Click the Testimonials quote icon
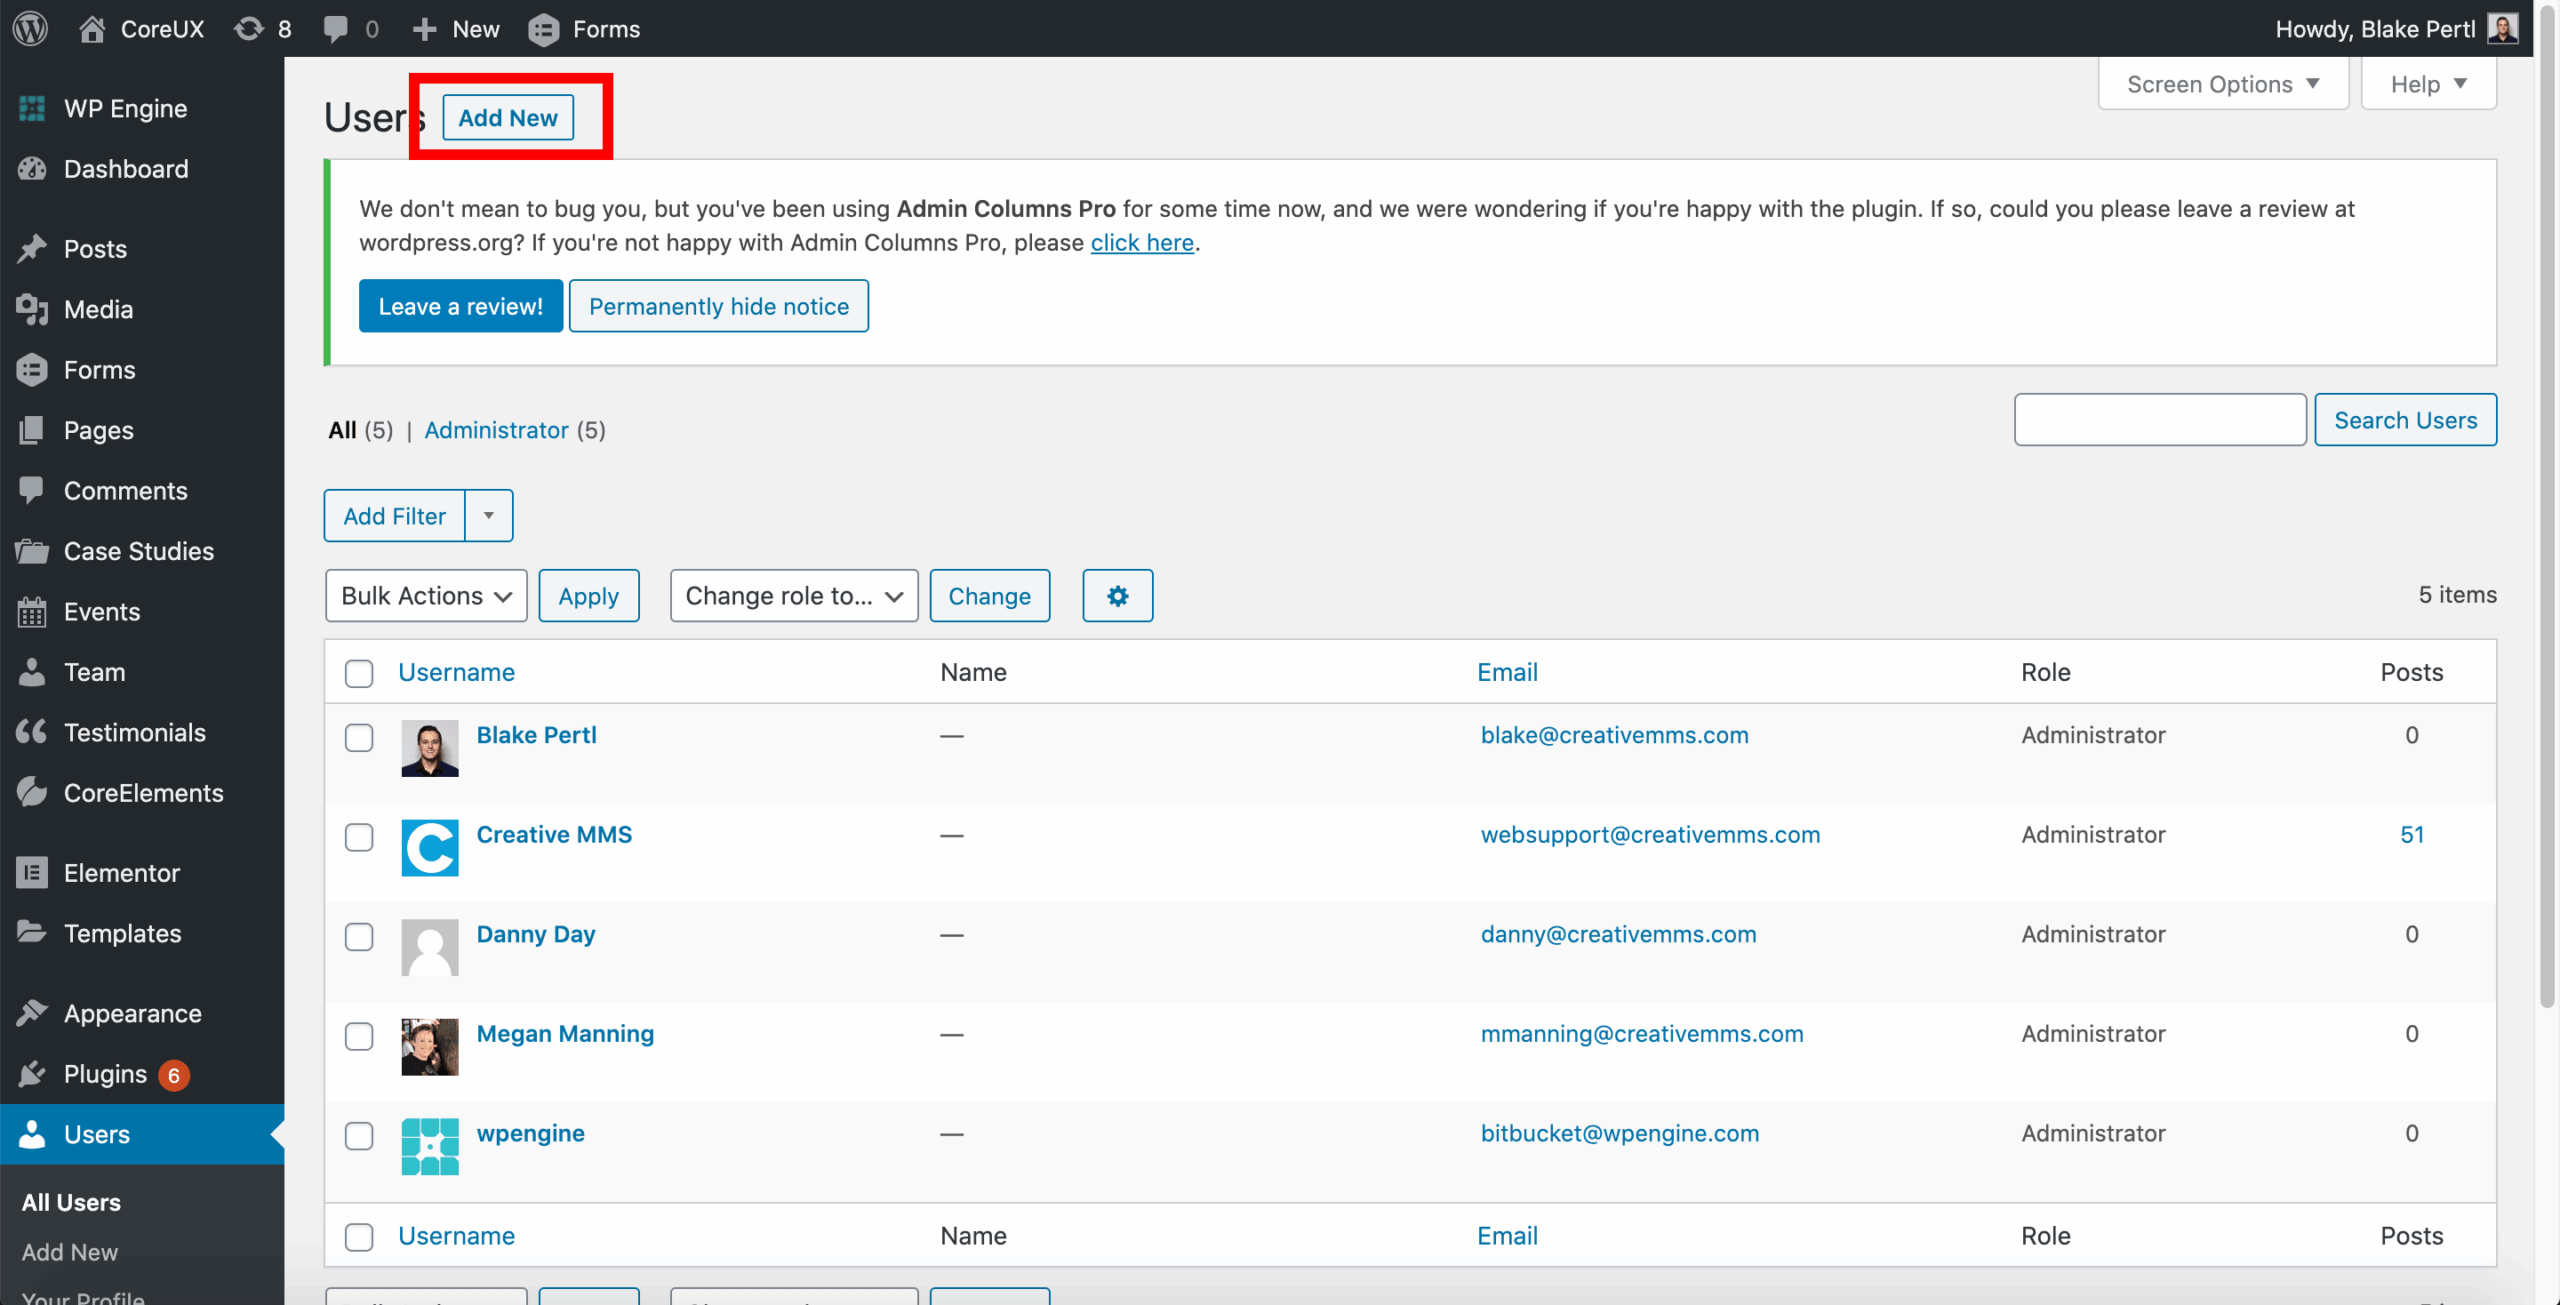This screenshot has width=2560, height=1305. tap(32, 732)
